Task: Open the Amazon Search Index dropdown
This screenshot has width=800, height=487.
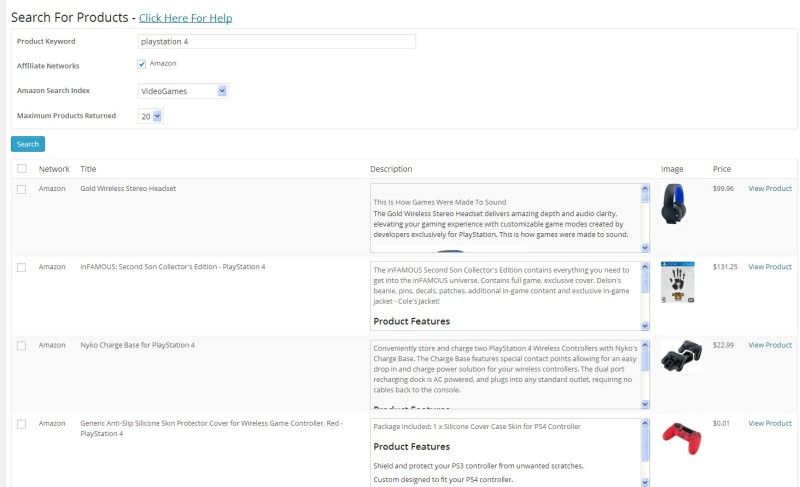Action: pyautogui.click(x=183, y=91)
